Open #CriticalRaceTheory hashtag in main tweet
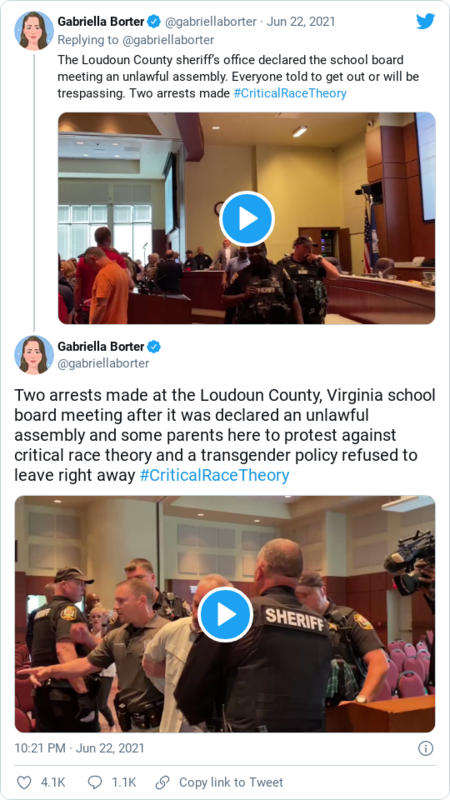Screen dimensions: 450x800 coord(214,476)
